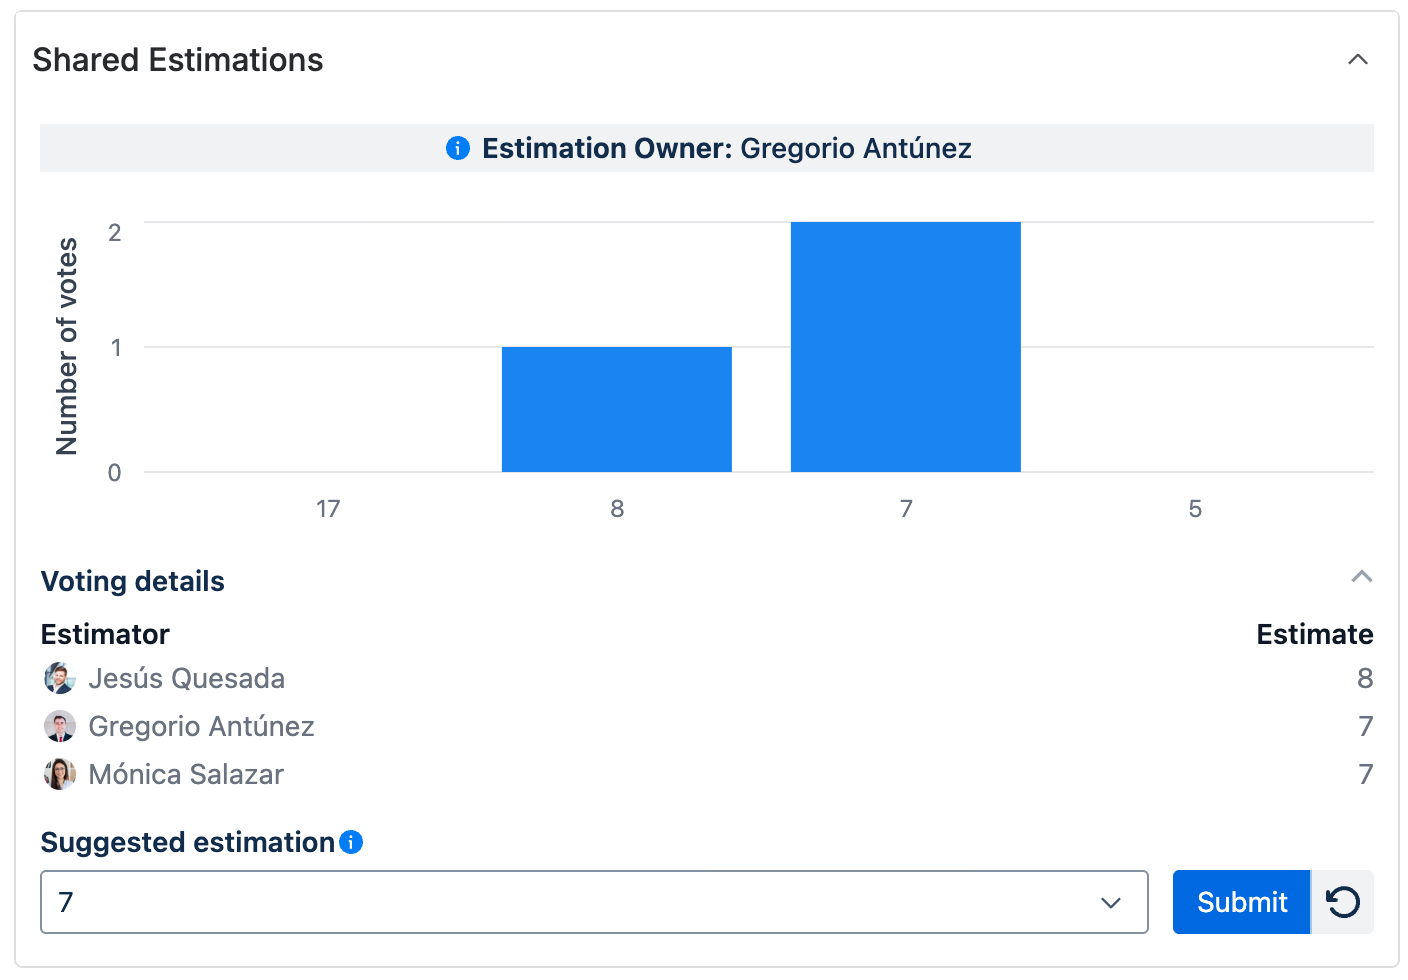Click the axis label 17 on the chart
Viewport: 1408px width, 980px height.
(x=329, y=508)
